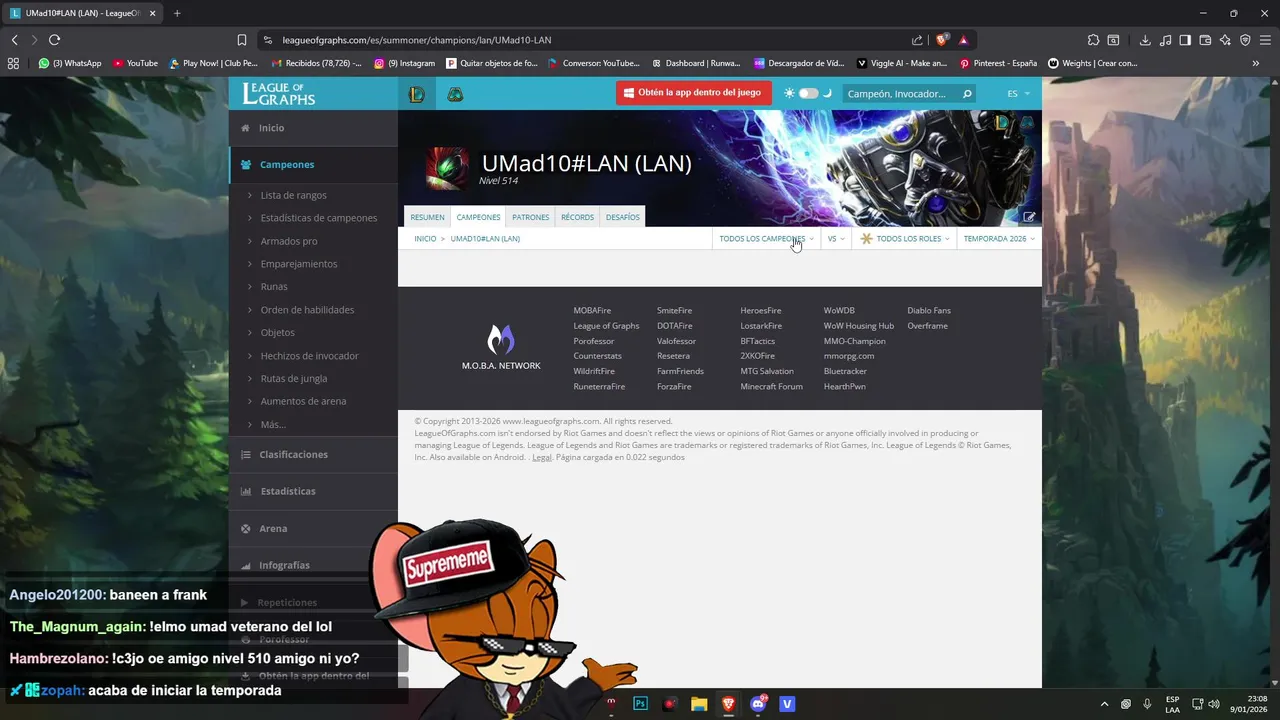Viewport: 1280px width, 720px height.
Task: Show hidden system tray icons chevron
Action: click(1104, 704)
